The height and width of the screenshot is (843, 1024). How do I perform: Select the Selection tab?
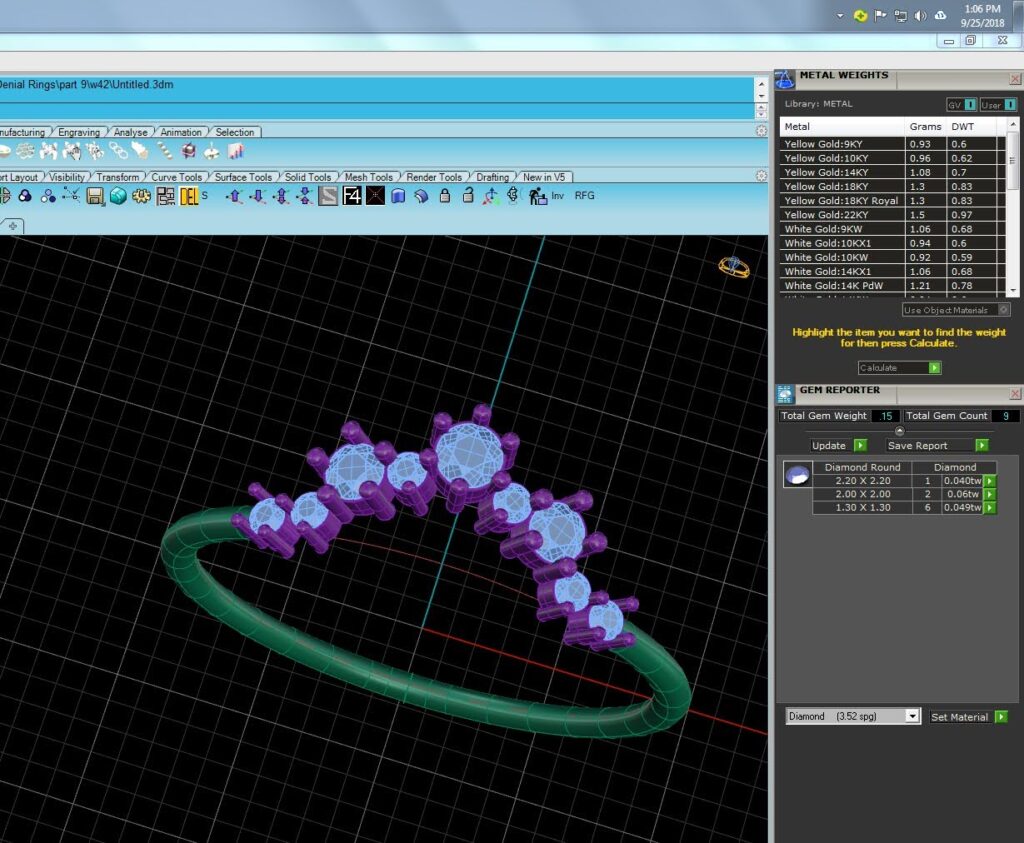click(235, 132)
